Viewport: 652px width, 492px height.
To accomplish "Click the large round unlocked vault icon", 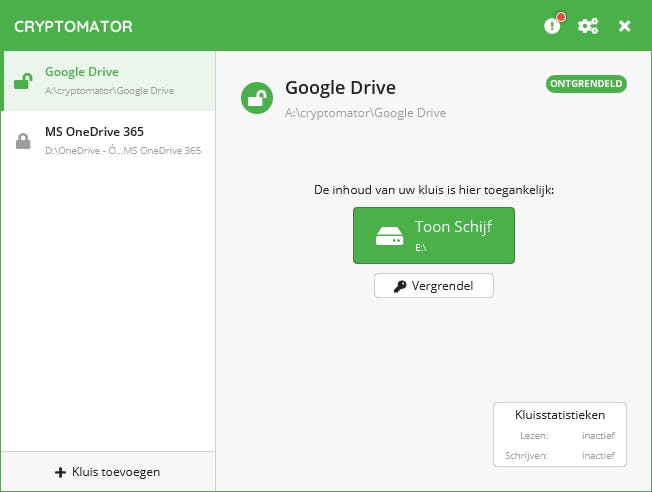I will 257,98.
